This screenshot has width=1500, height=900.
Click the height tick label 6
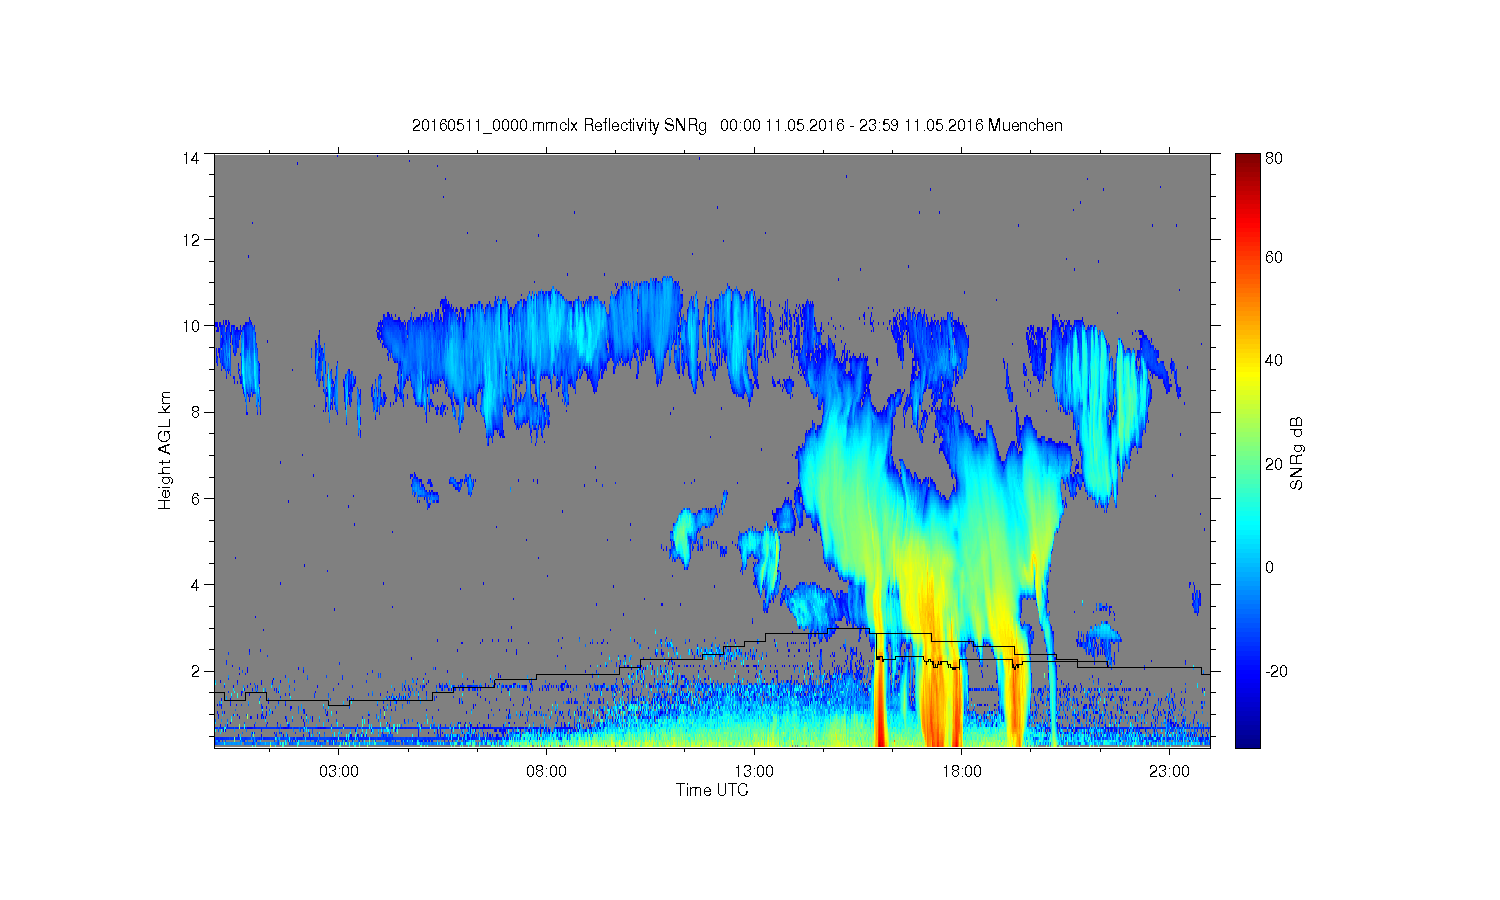coord(195,498)
